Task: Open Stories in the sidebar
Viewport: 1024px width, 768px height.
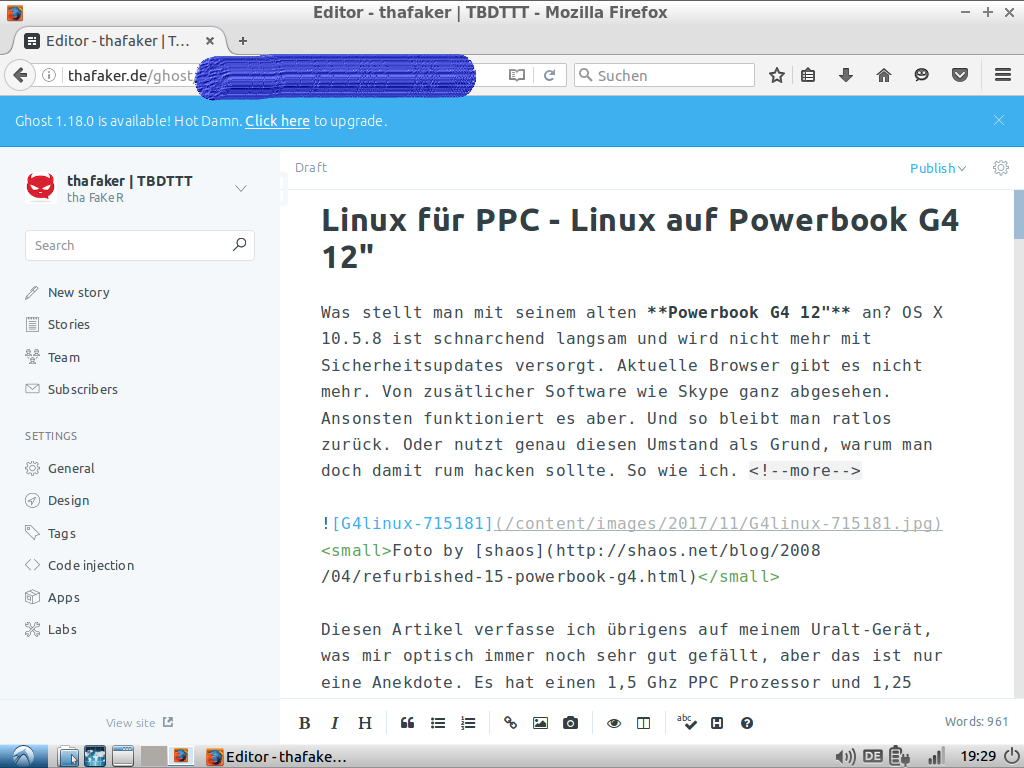Action: pyautogui.click(x=68, y=325)
